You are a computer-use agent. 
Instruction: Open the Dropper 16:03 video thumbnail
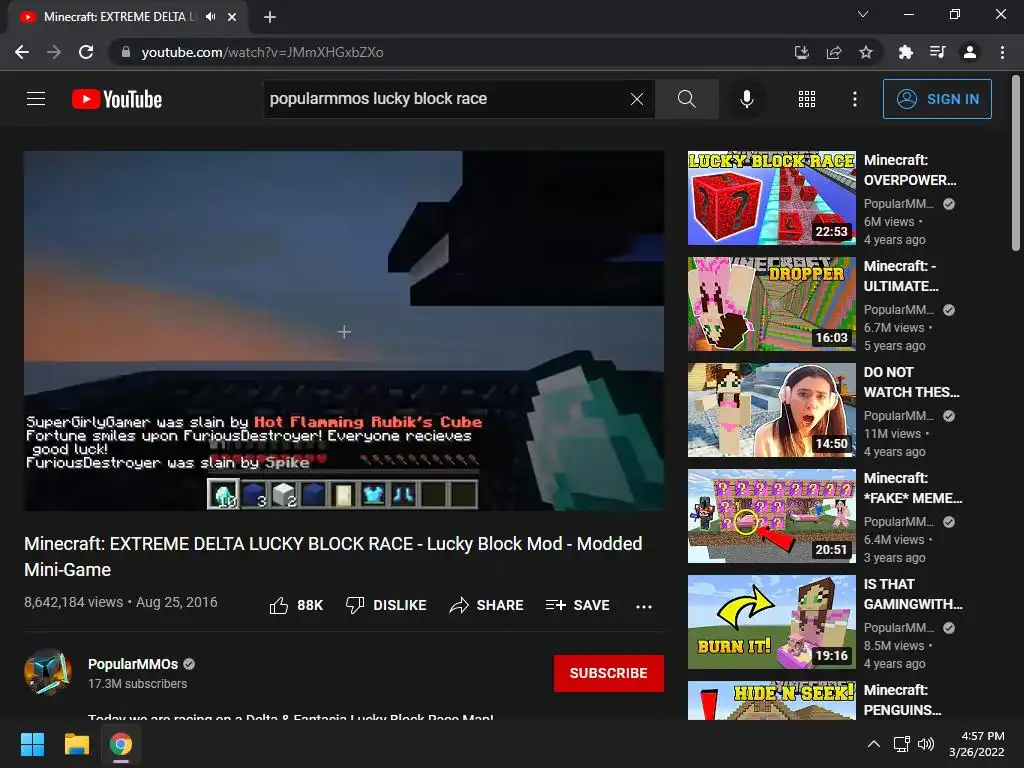(x=771, y=304)
